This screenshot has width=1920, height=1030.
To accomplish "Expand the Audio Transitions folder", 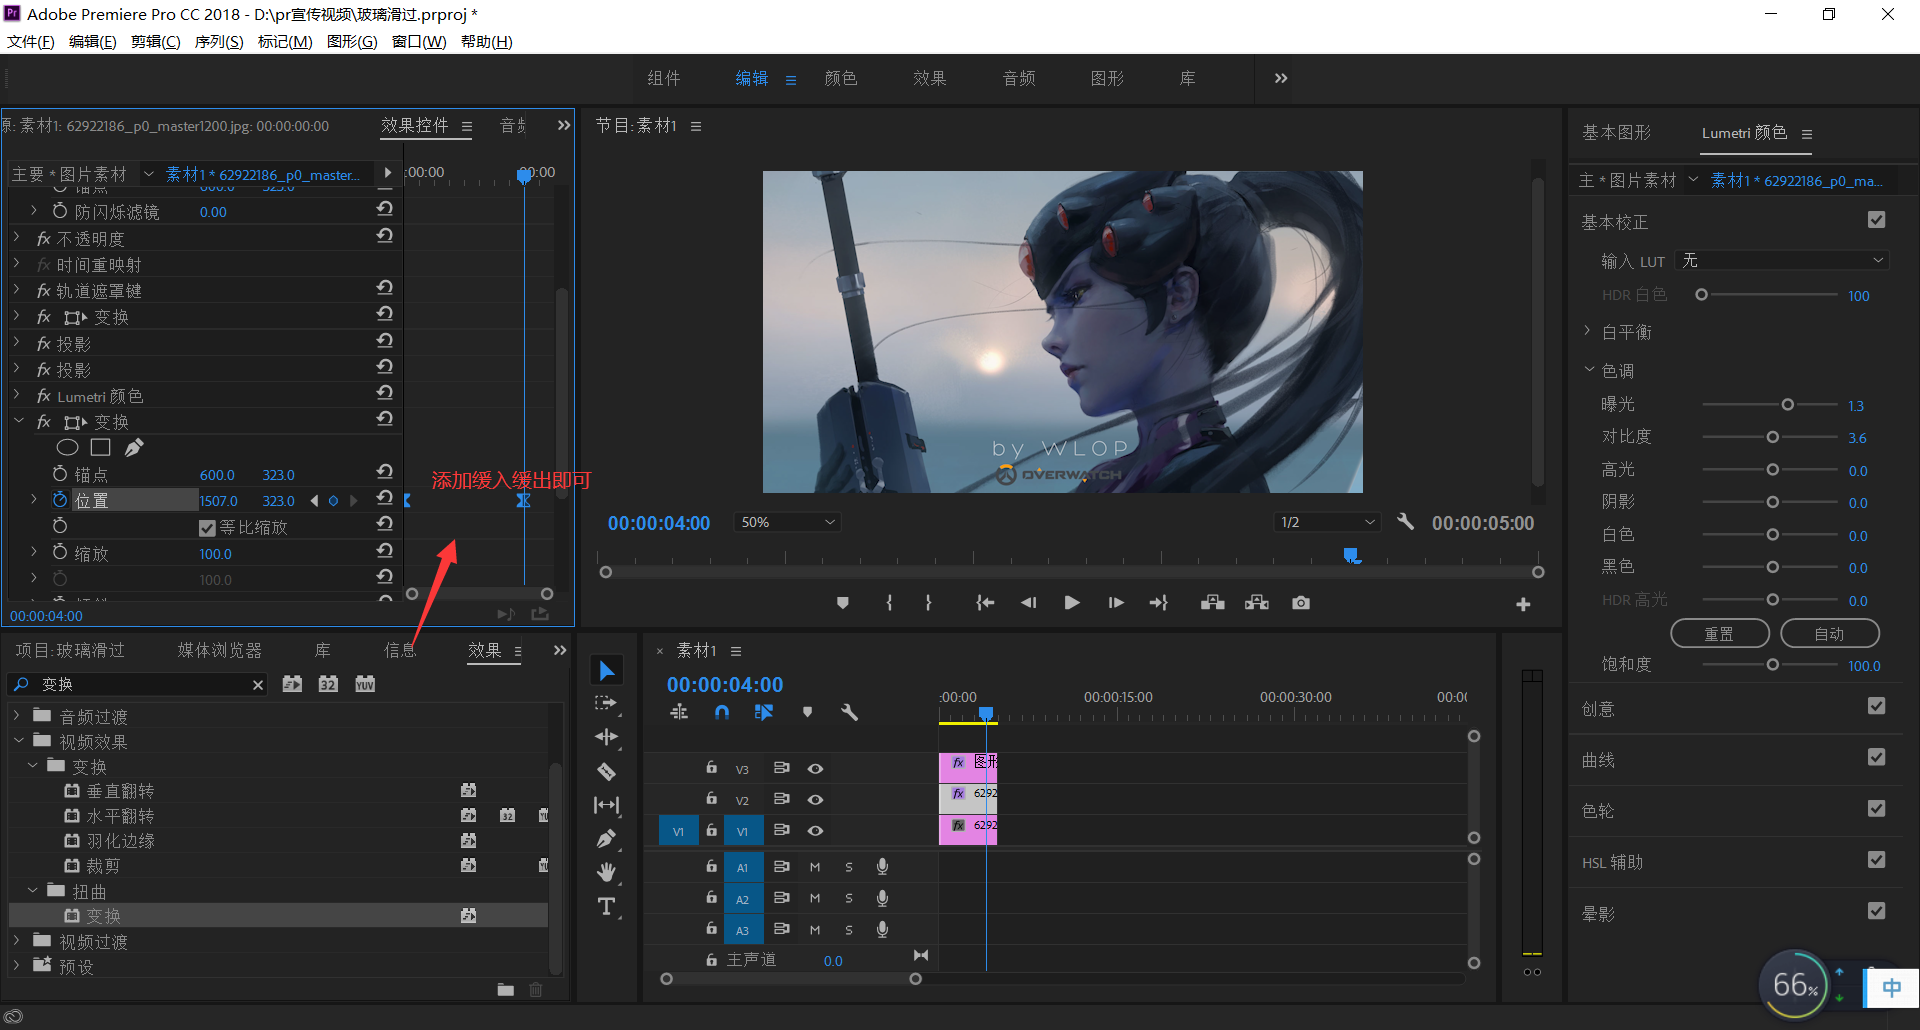I will [17, 716].
